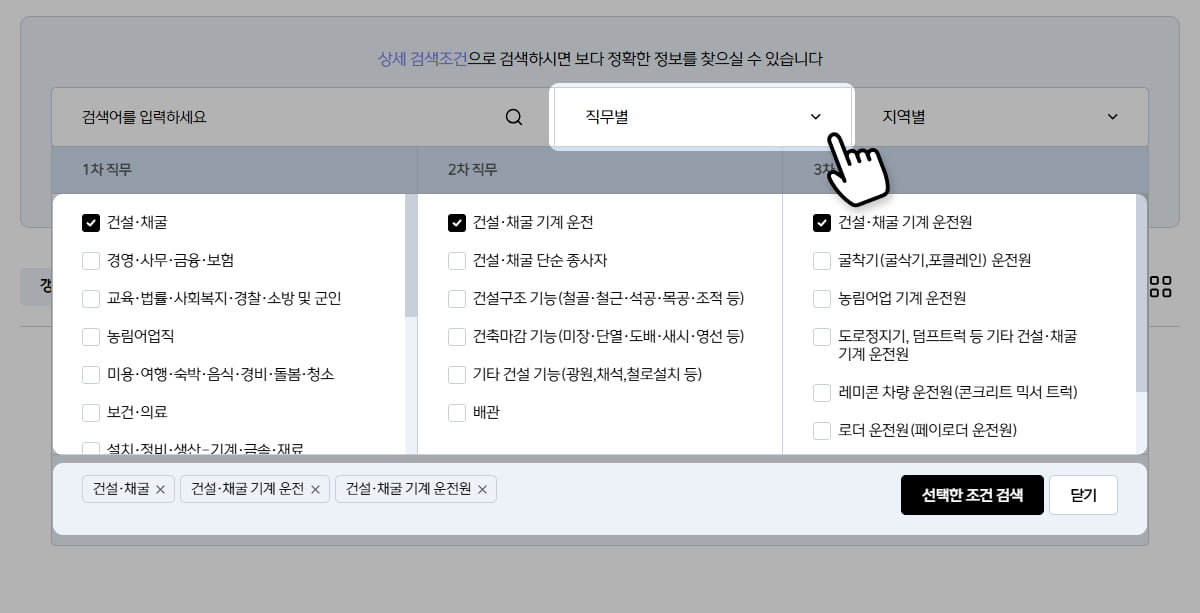
Task: Click the magnifying glass search icon
Action: point(514,117)
